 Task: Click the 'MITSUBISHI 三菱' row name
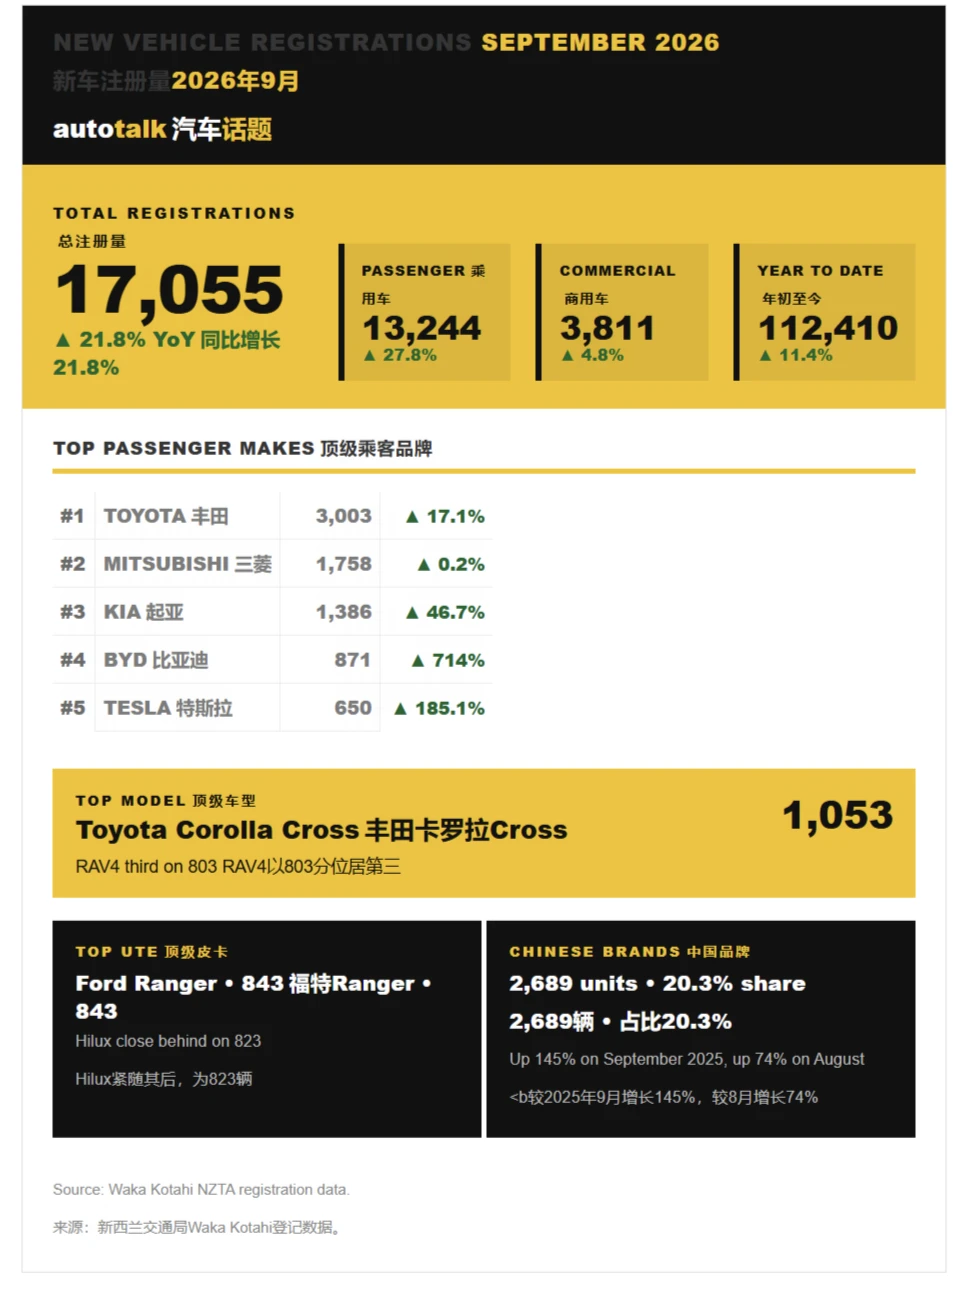tap(188, 564)
